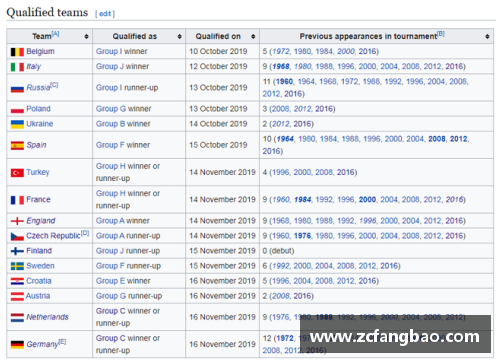Screen dimensions: 500x362
Task: Click the Ukraine flag icon
Action: click(x=17, y=124)
